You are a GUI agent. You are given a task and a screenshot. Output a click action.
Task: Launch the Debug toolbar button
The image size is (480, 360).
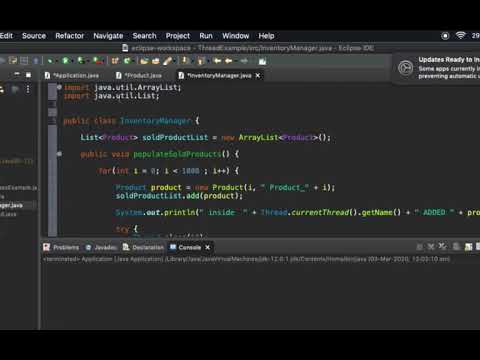[x=50, y=61]
